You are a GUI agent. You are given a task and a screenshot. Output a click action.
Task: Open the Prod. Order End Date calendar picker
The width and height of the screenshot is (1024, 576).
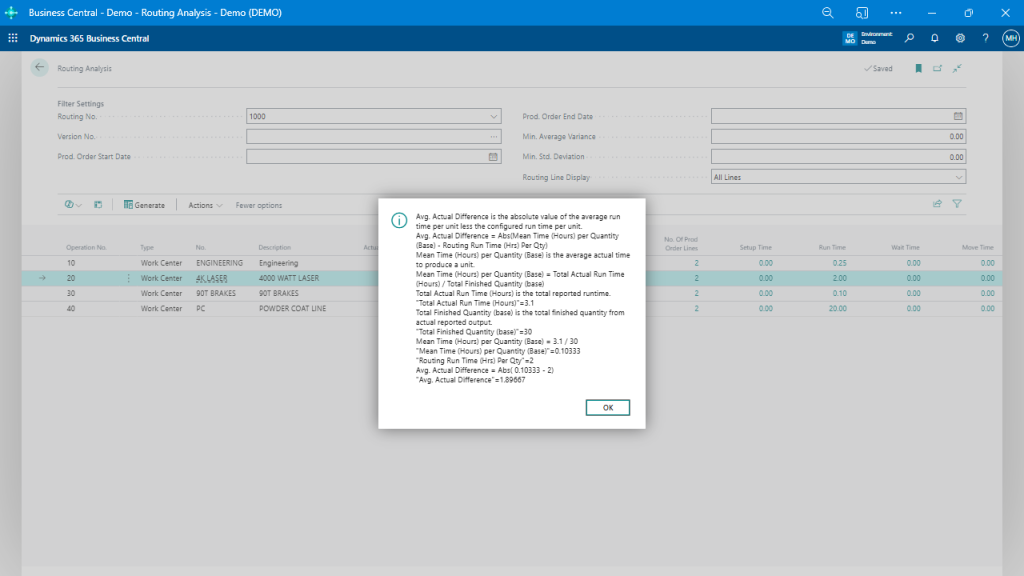coord(956,116)
